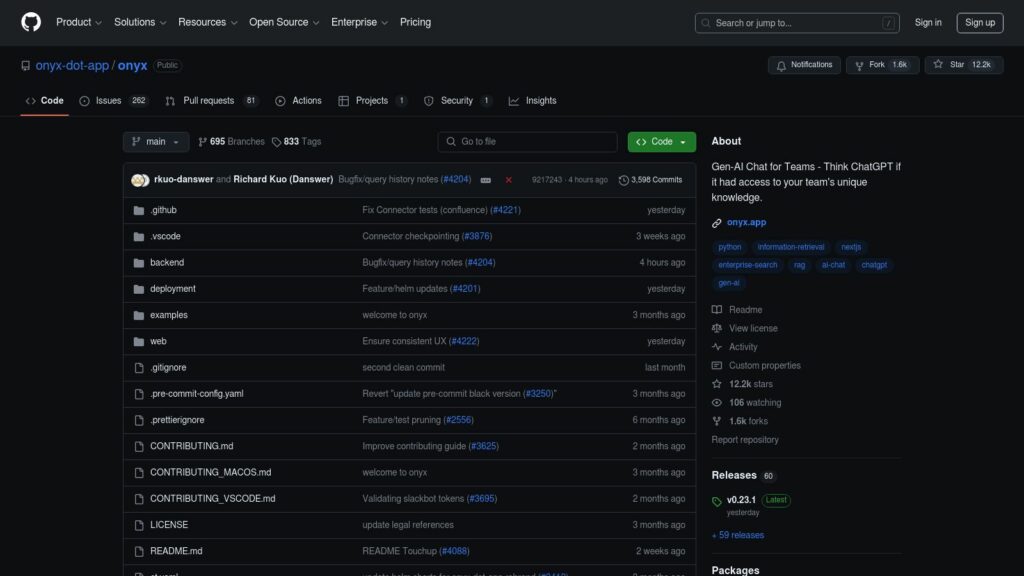Open the main branch selector dropdown
Screen dimensions: 1024x576
[155, 142]
